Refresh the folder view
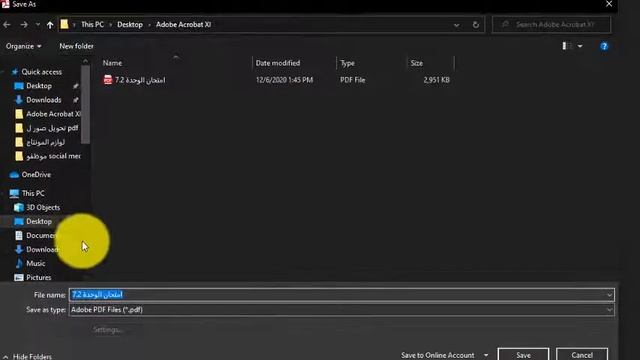This screenshot has width=640, height=360. (476, 25)
